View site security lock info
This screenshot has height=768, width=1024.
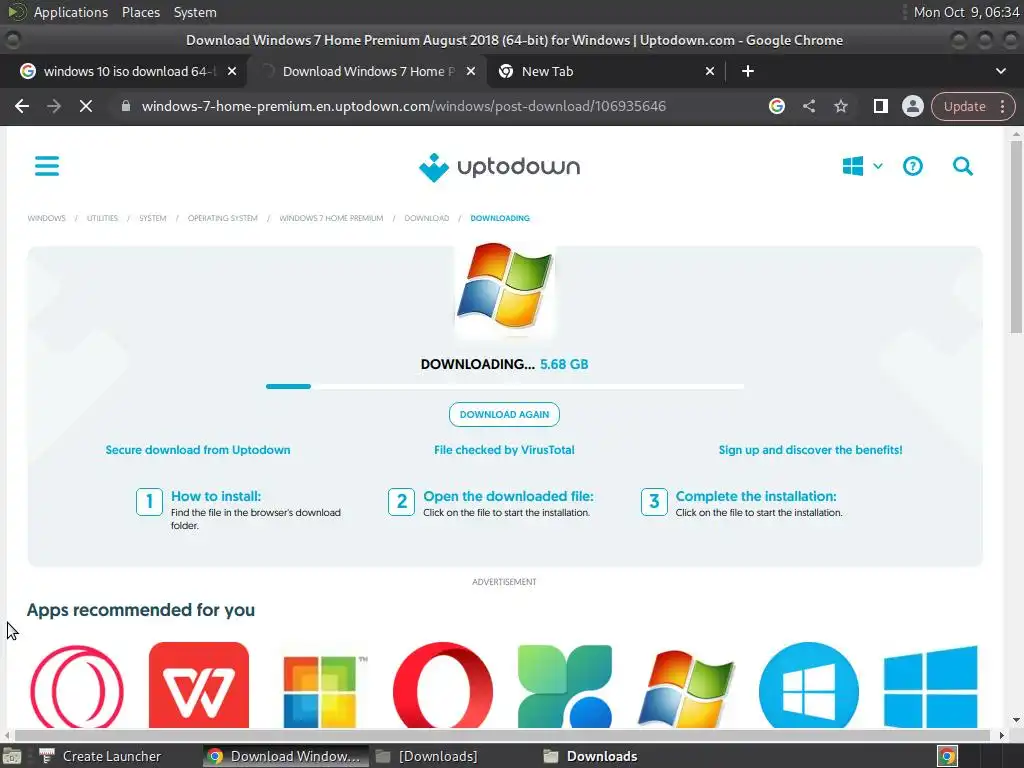(126, 106)
